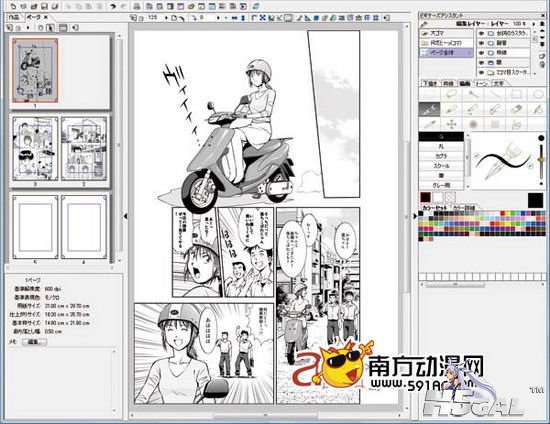The image size is (550, 424).
Task: Switch to the トーン tab
Action: pyautogui.click(x=482, y=83)
